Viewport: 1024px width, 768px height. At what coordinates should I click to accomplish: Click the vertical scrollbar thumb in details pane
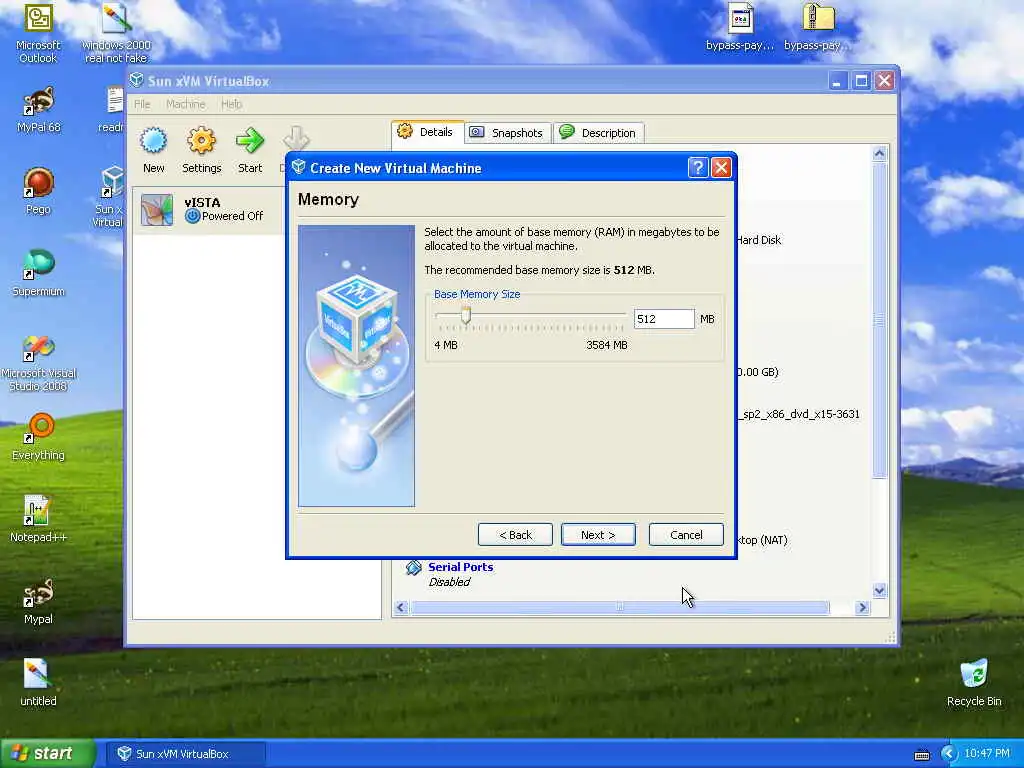[879, 320]
